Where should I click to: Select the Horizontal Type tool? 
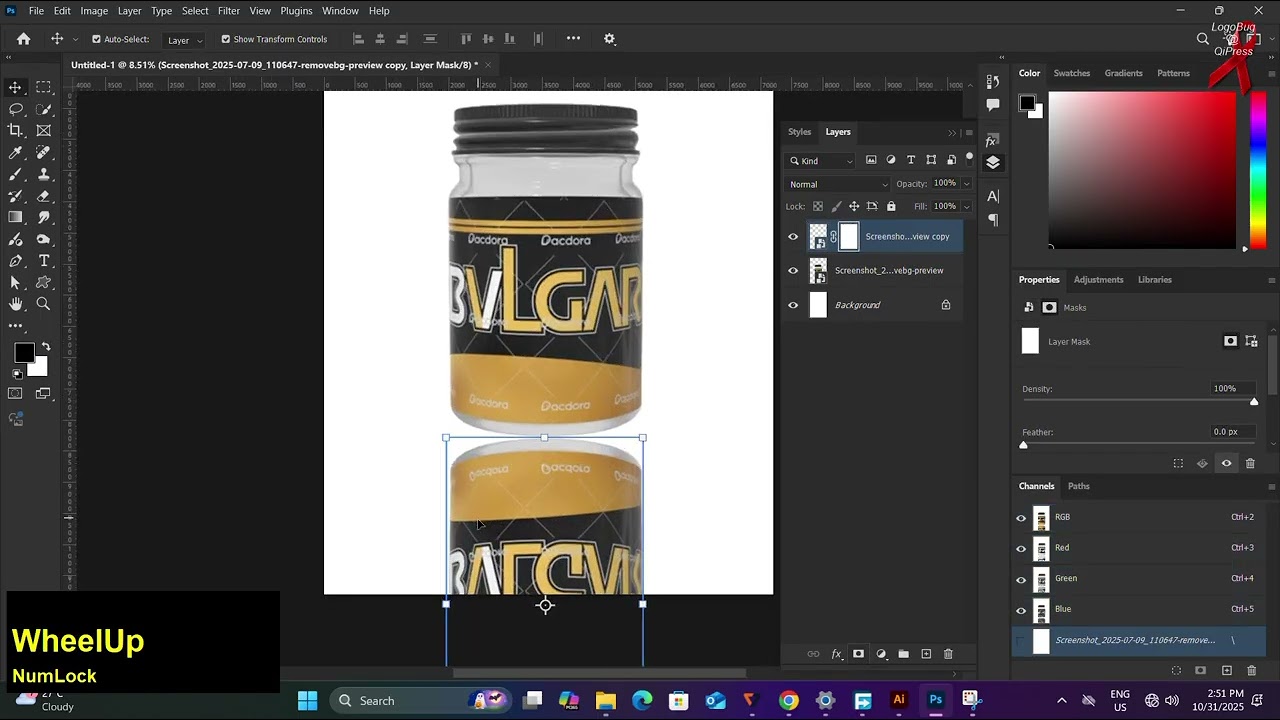coord(44,261)
